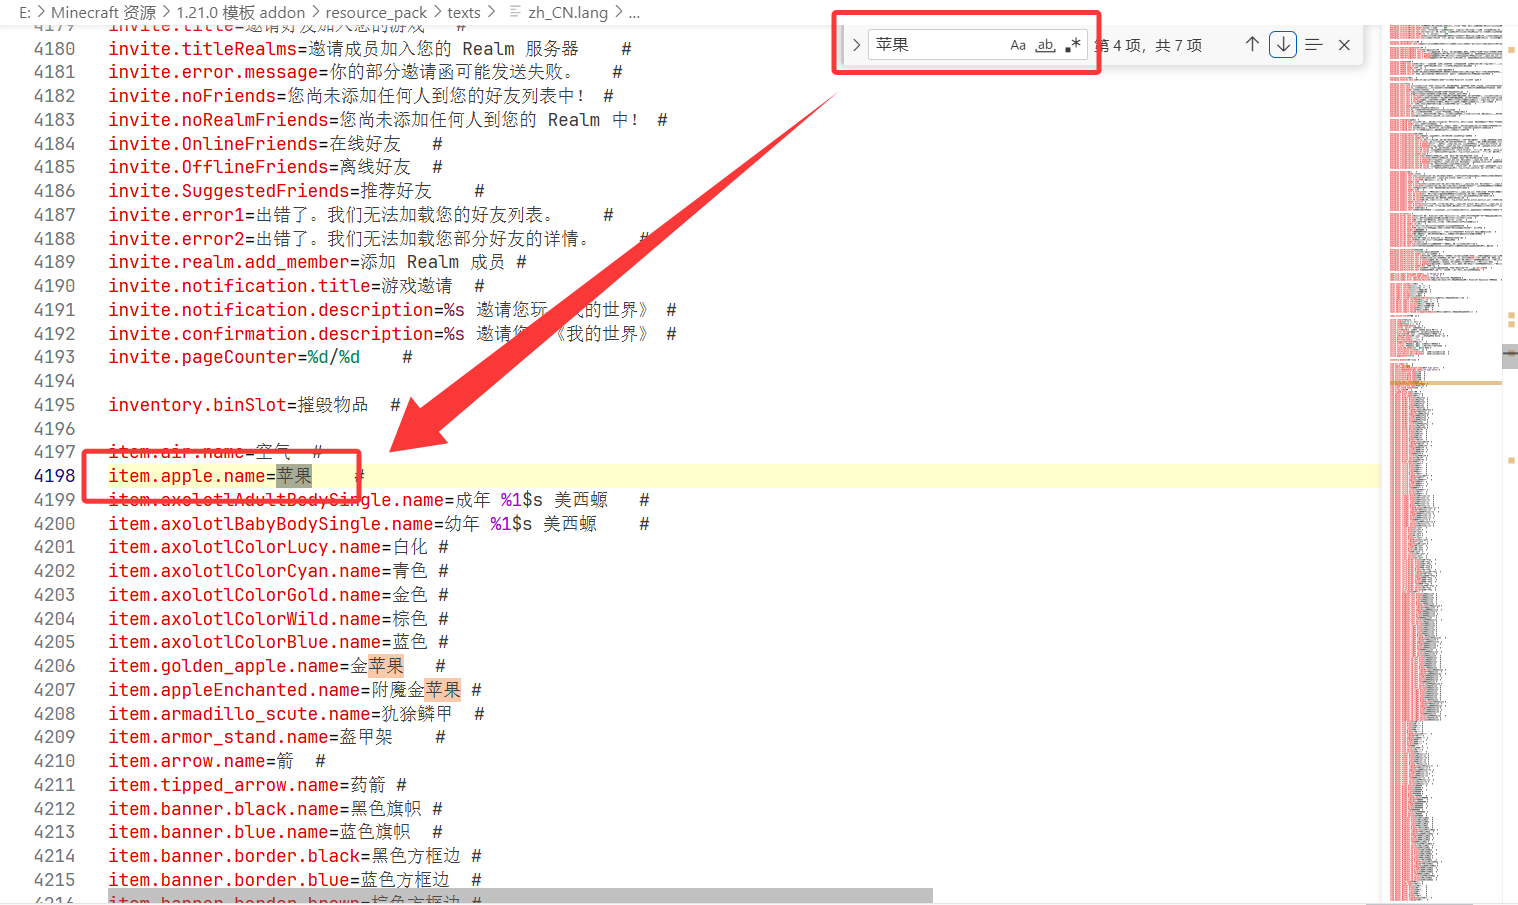
Task: Open the E: drive breadcrumb
Action: [25, 12]
